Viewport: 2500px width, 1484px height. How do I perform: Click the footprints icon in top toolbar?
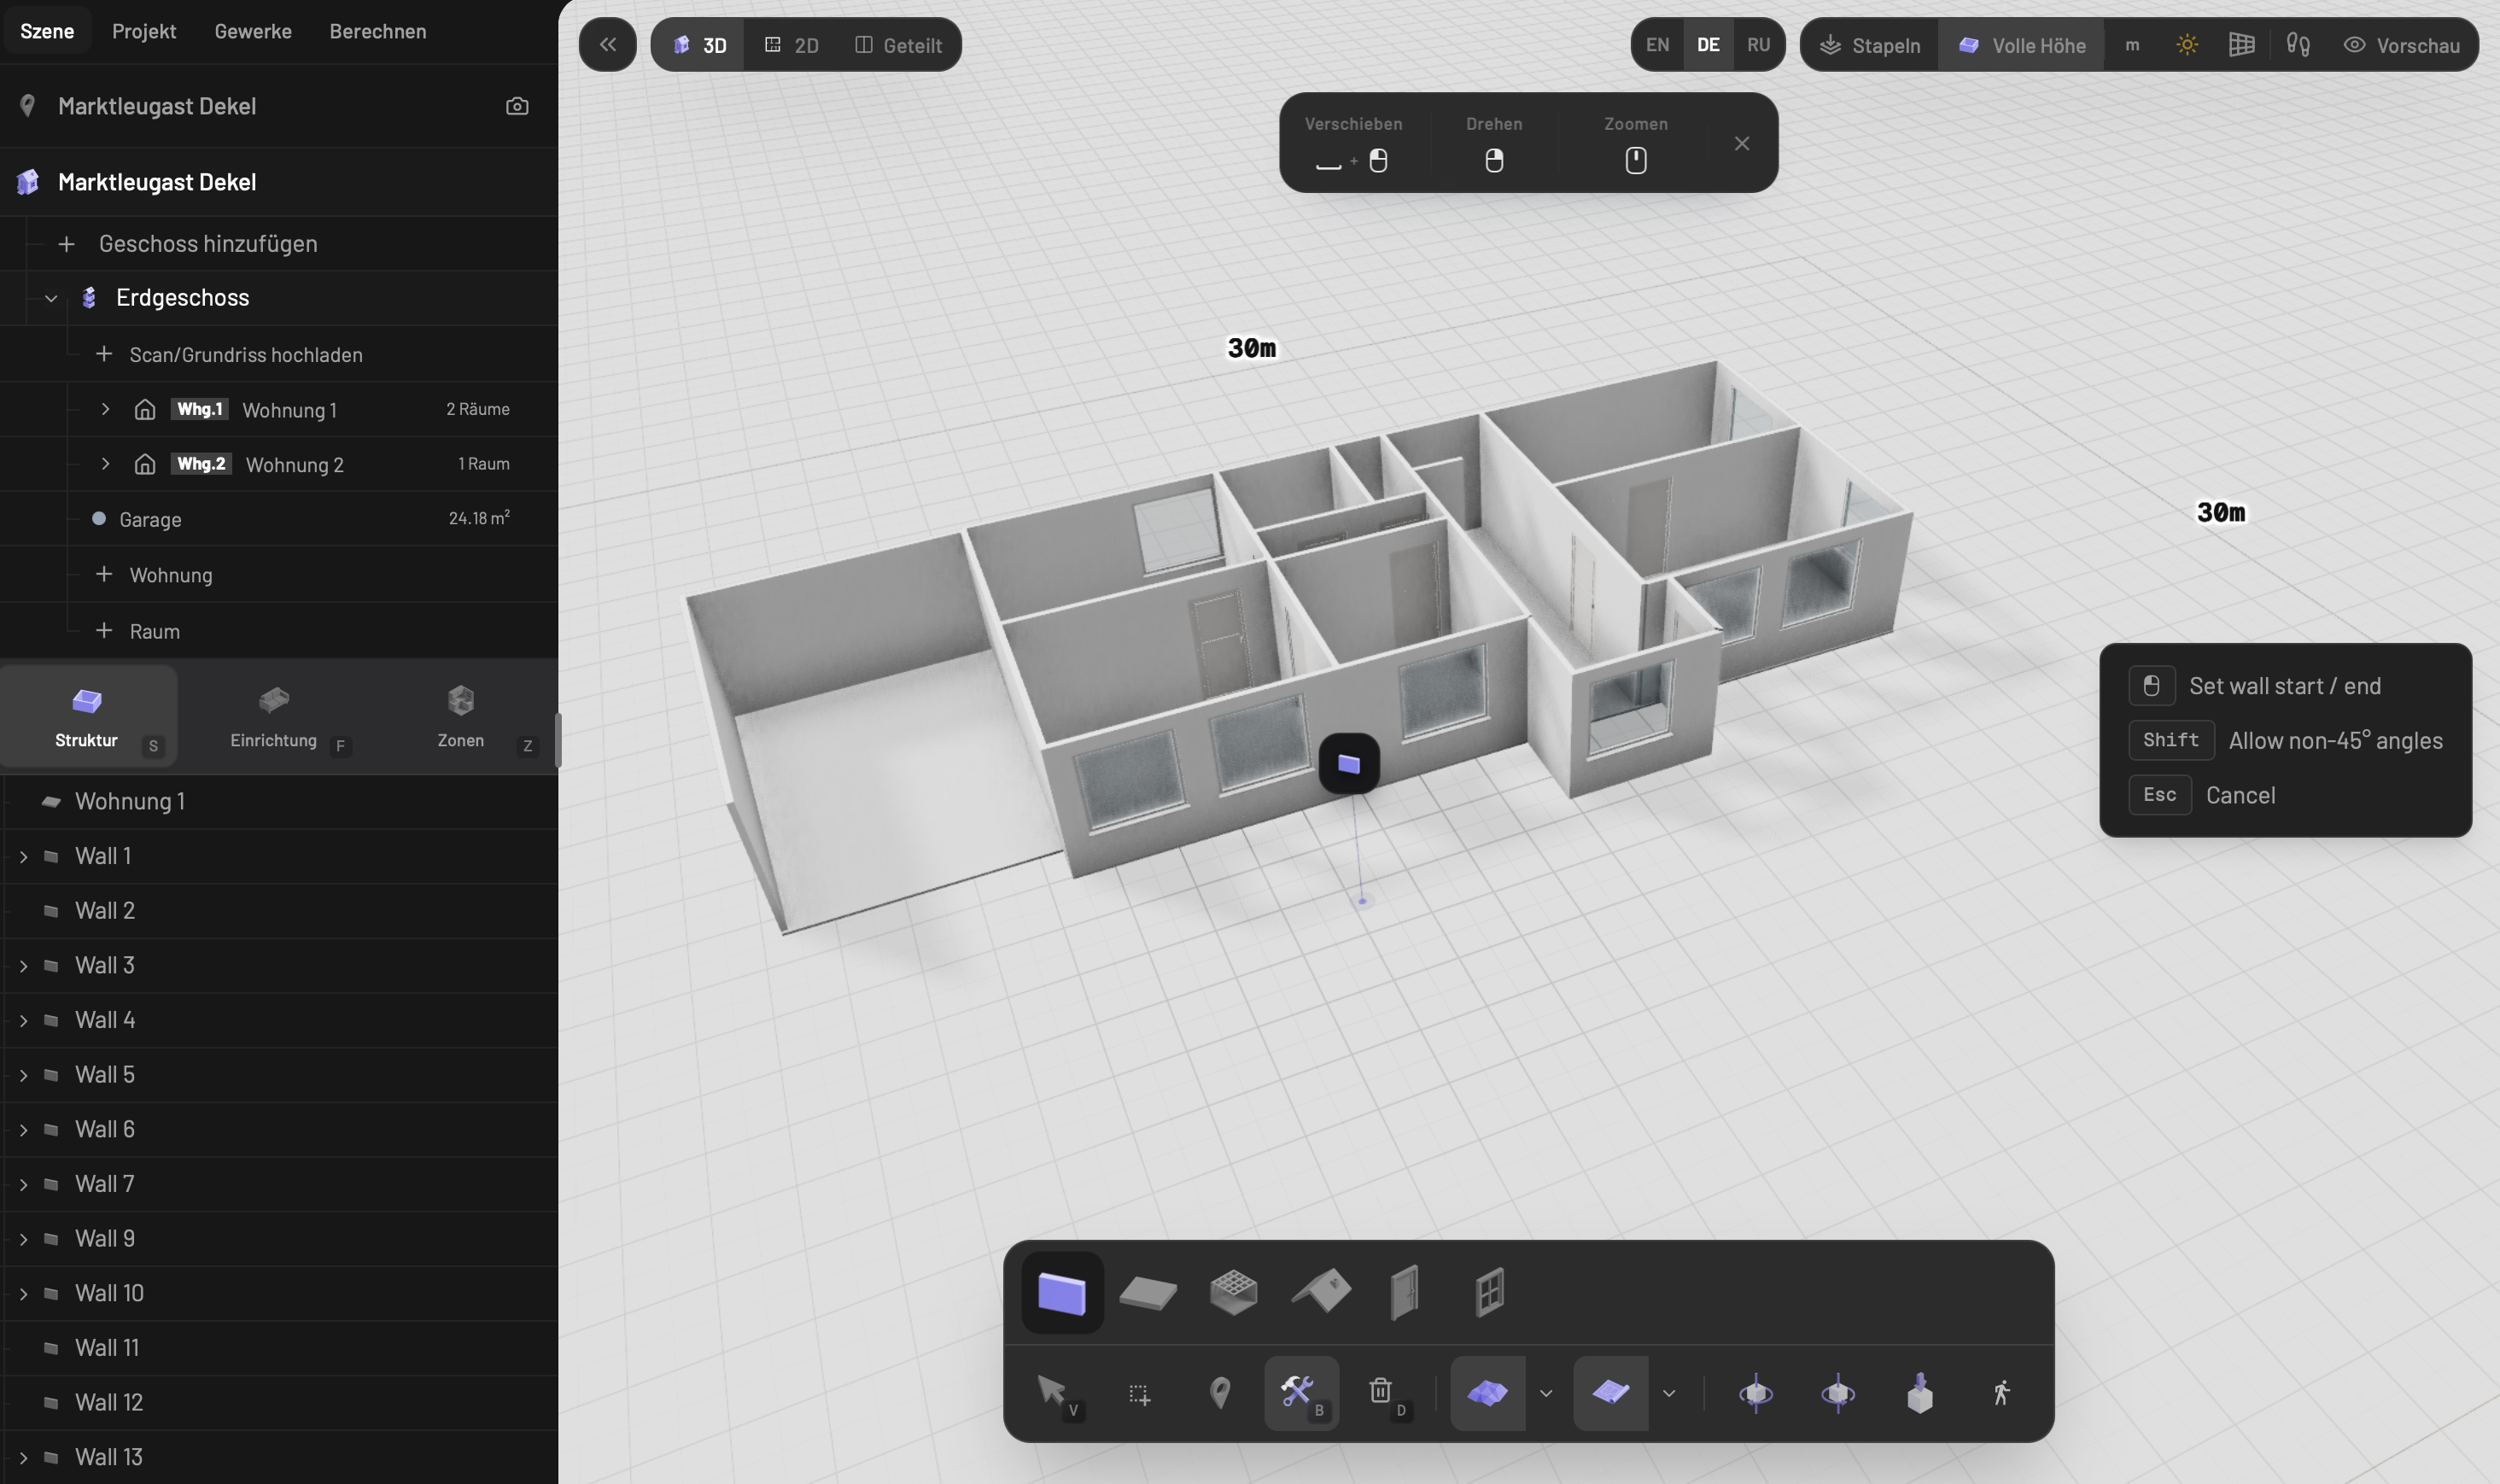point(2298,45)
